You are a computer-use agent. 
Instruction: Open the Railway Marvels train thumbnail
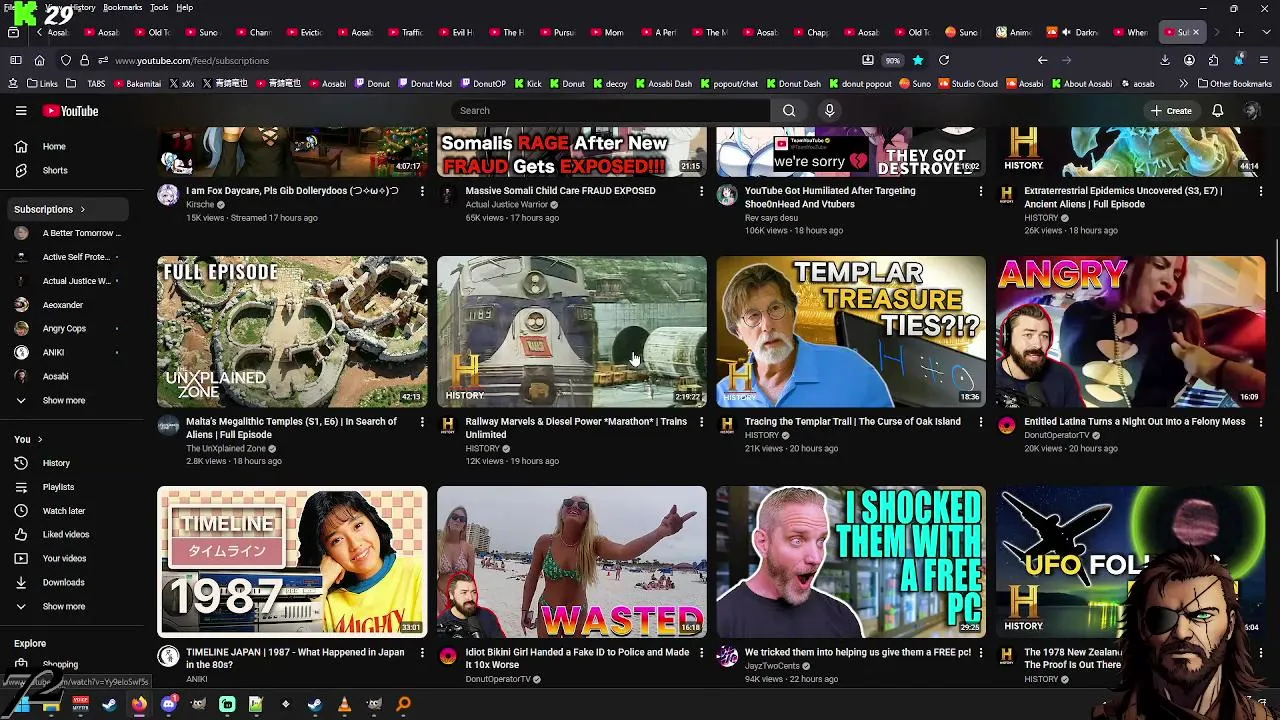pos(571,332)
